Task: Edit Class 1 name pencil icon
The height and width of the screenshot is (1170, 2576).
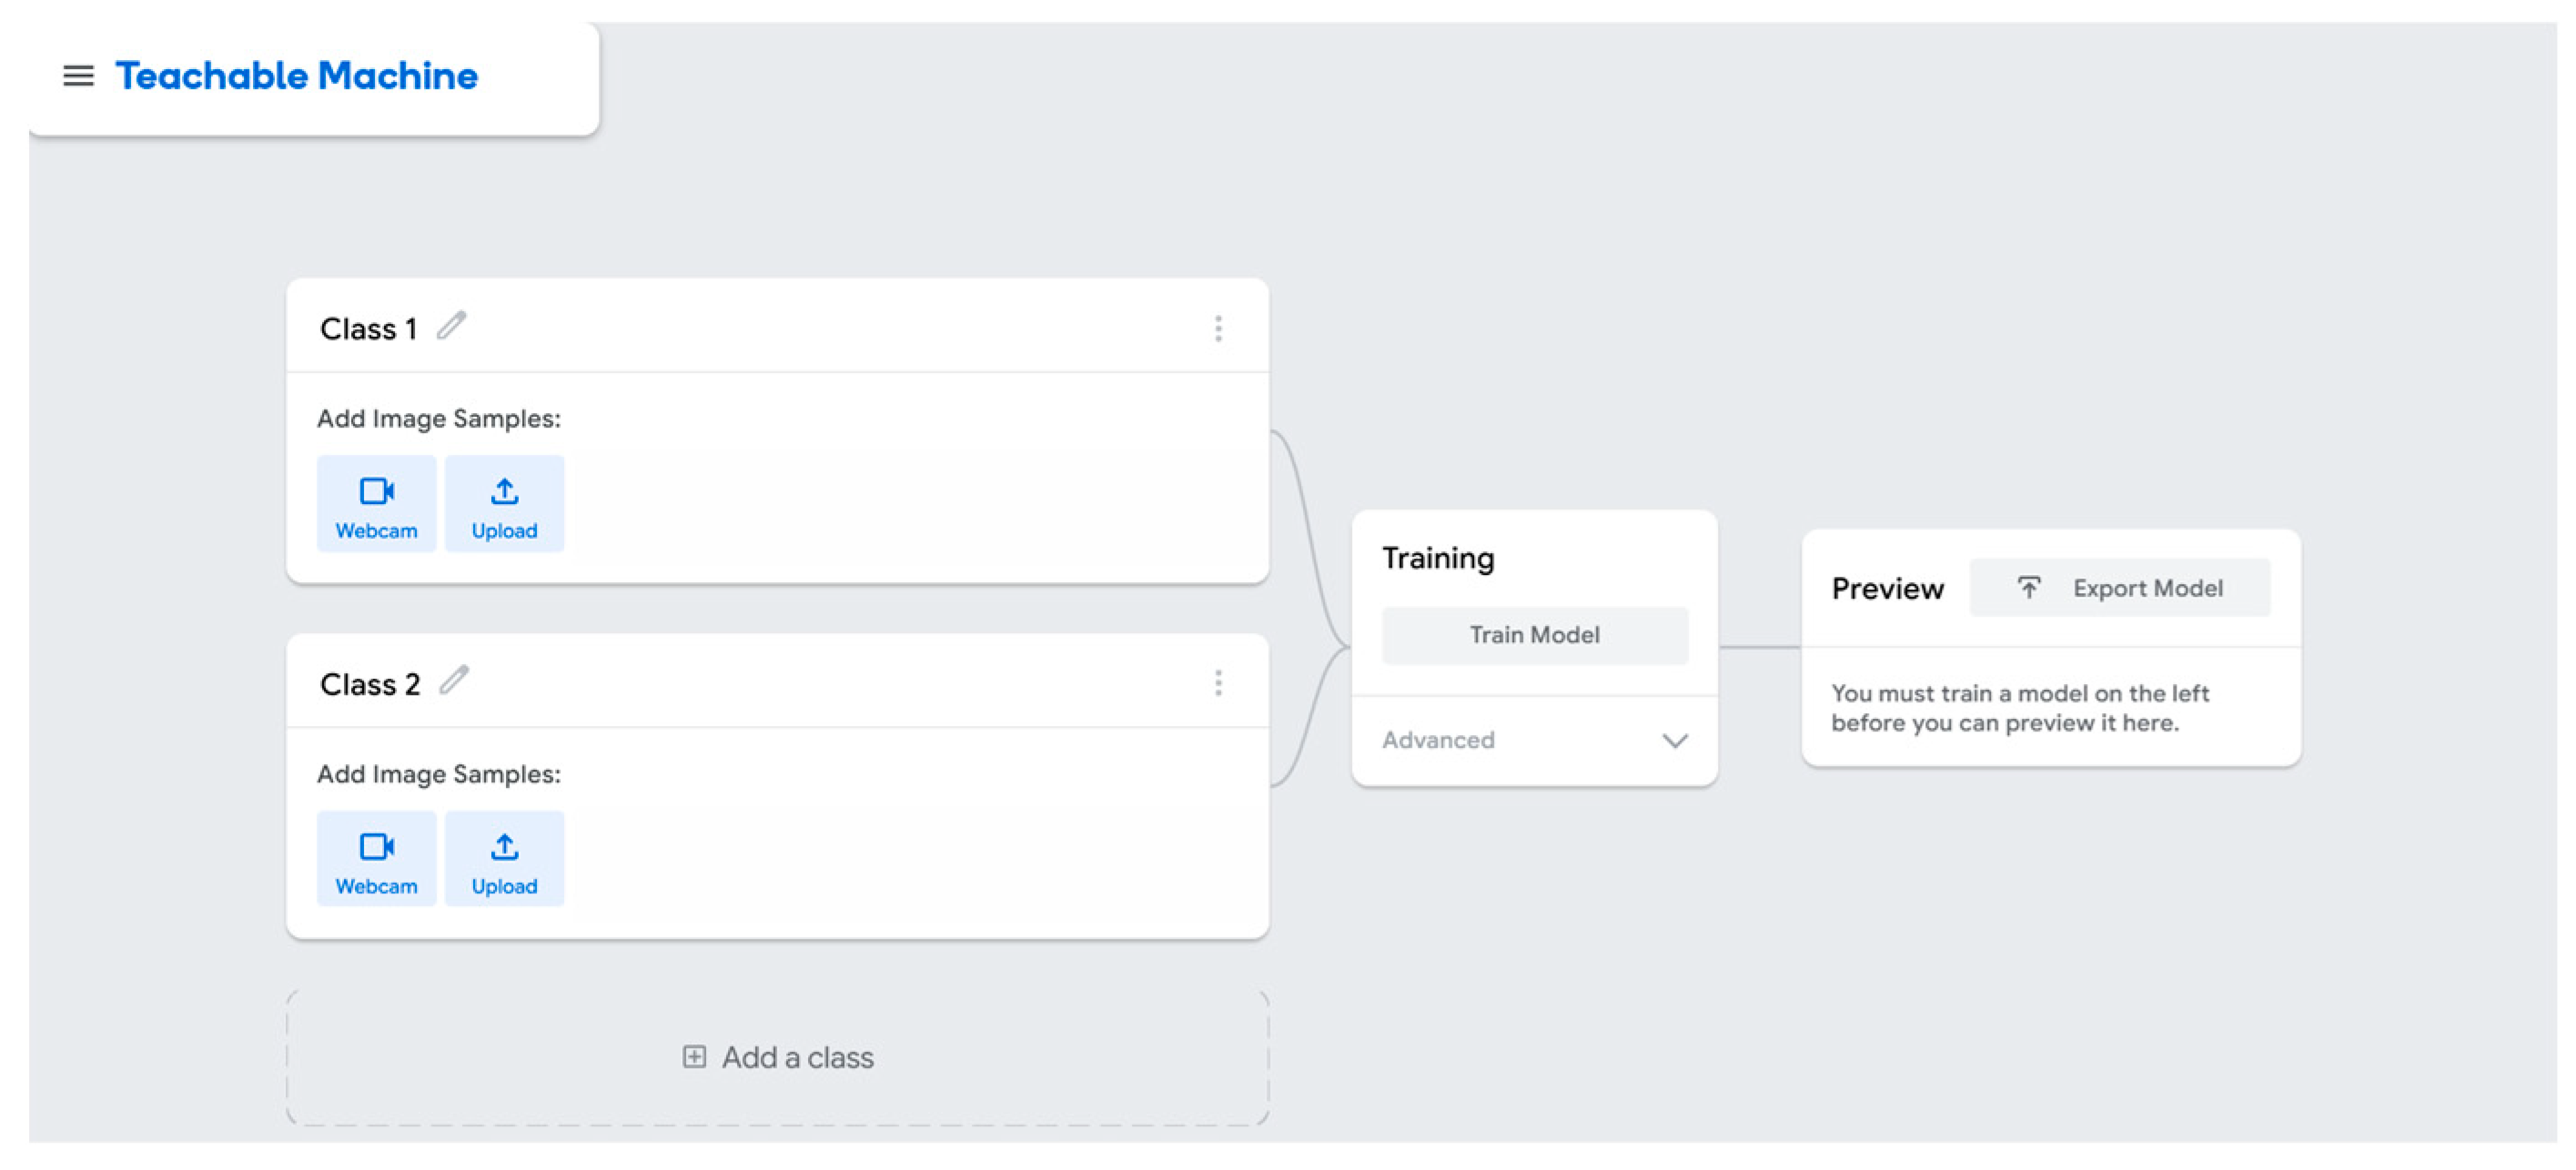Action: point(452,326)
